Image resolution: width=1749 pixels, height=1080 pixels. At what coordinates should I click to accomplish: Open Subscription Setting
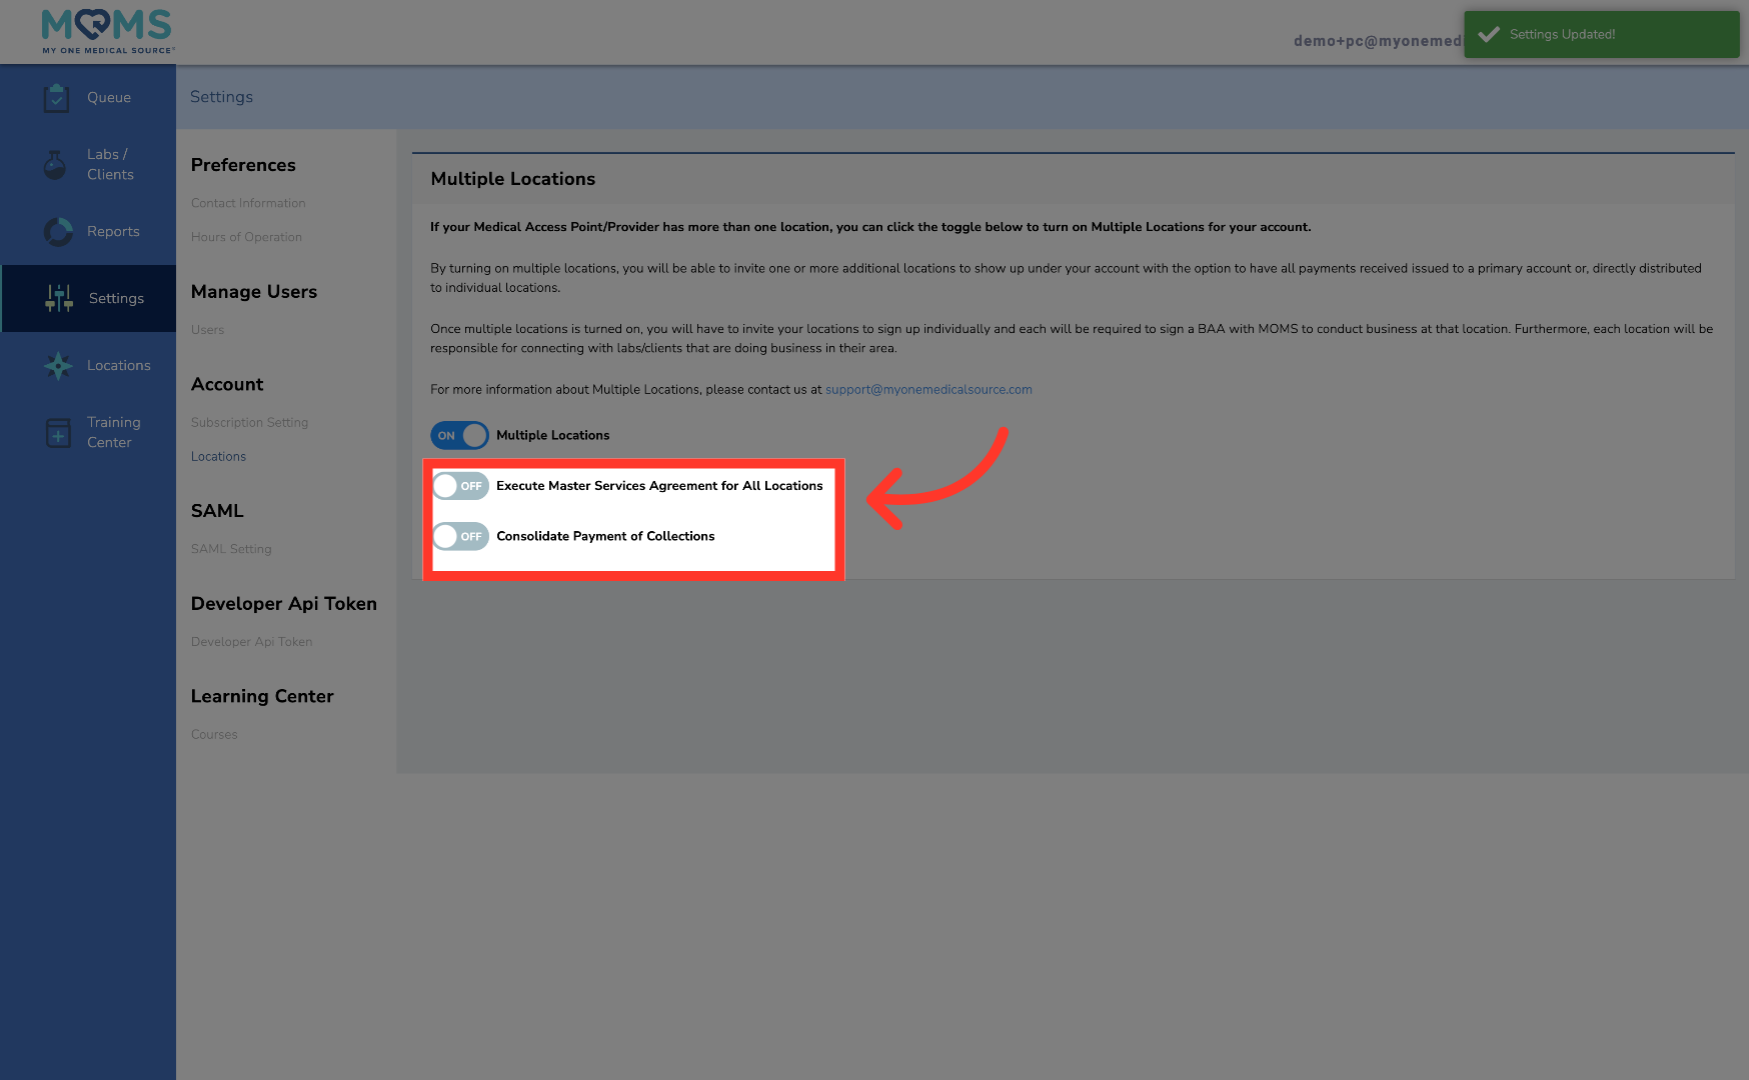coord(249,422)
